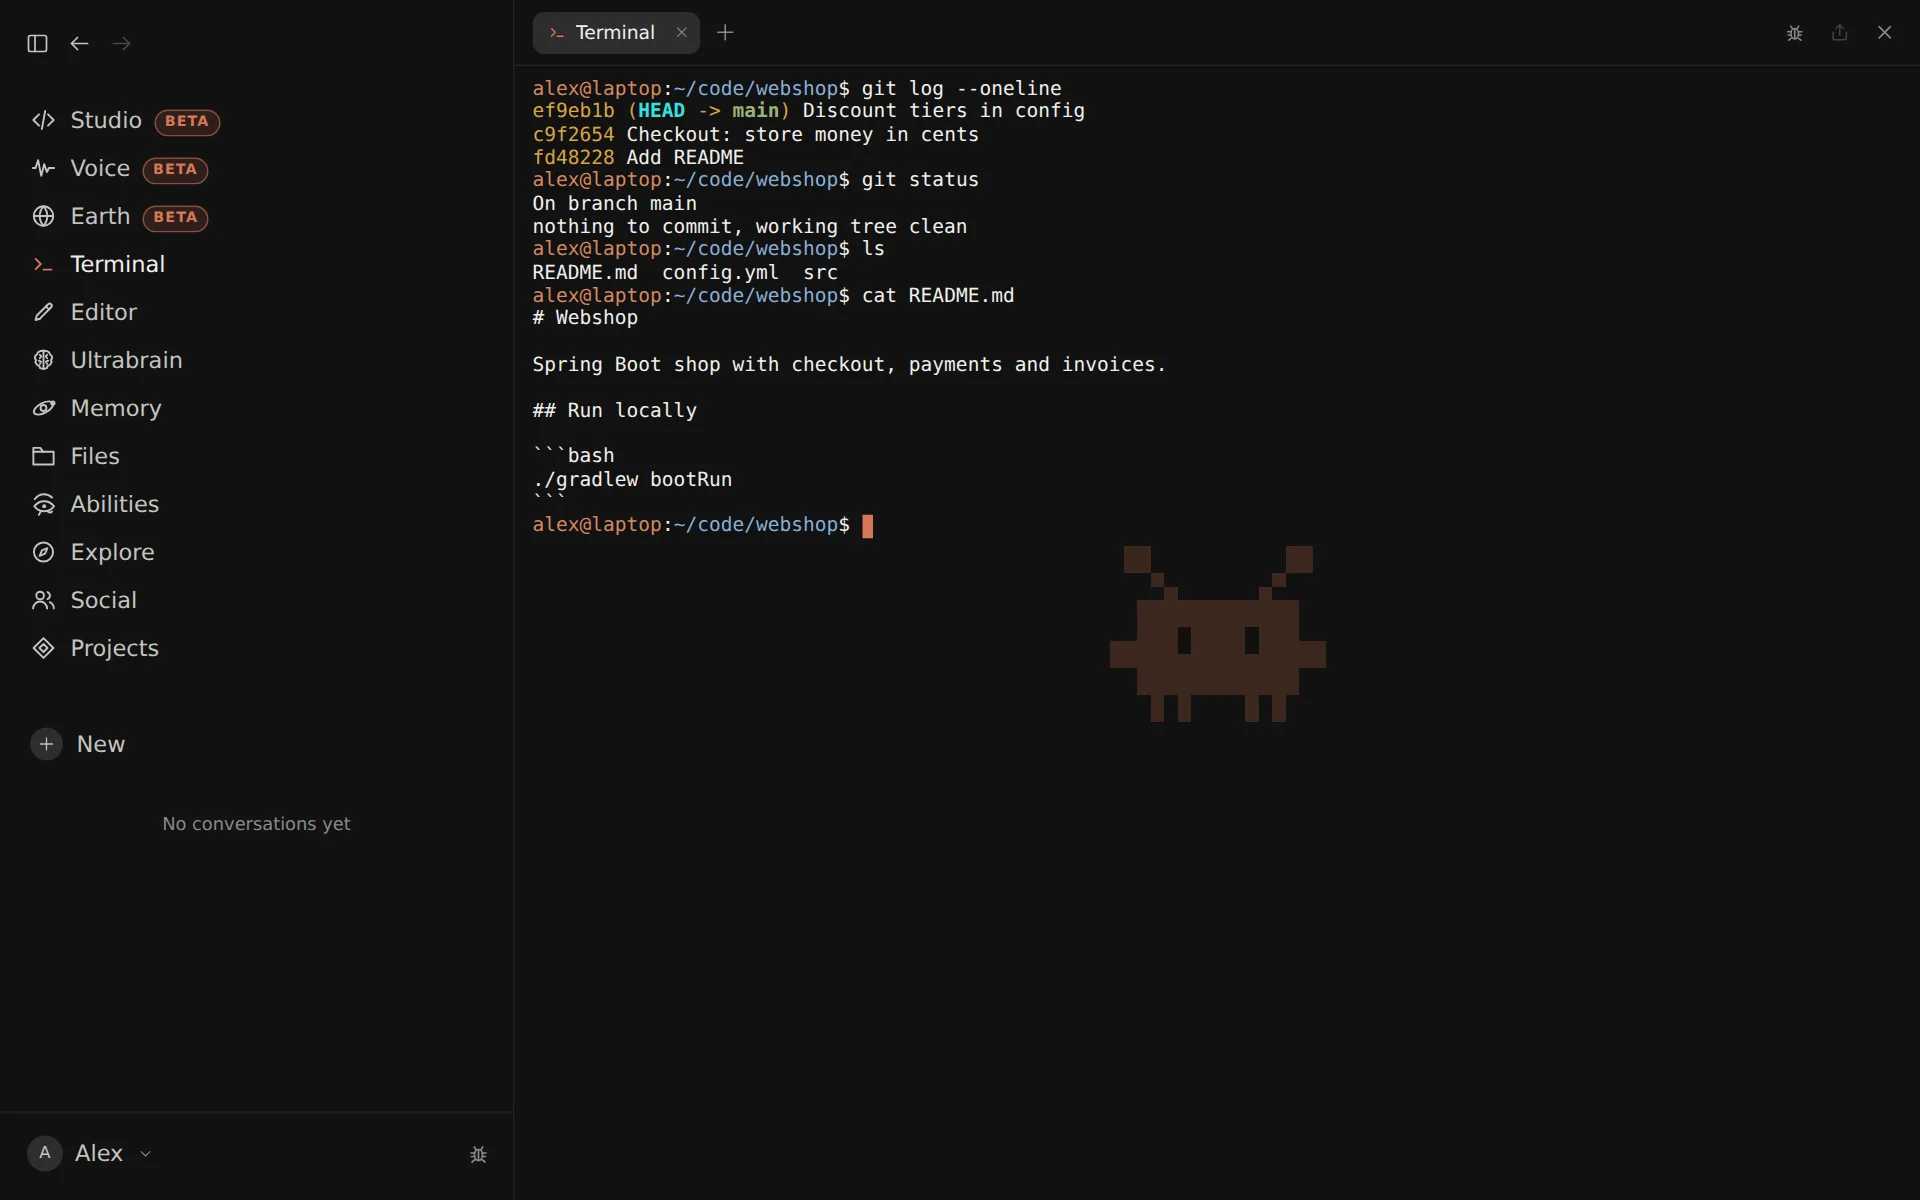Click the share icon in top bar
Viewport: 1920px width, 1200px height.
click(x=1840, y=33)
